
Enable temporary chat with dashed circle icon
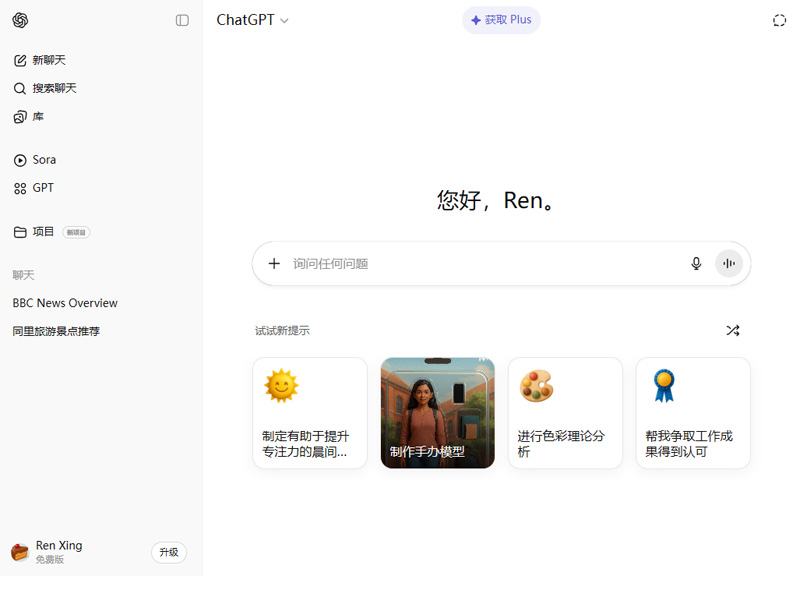779,20
